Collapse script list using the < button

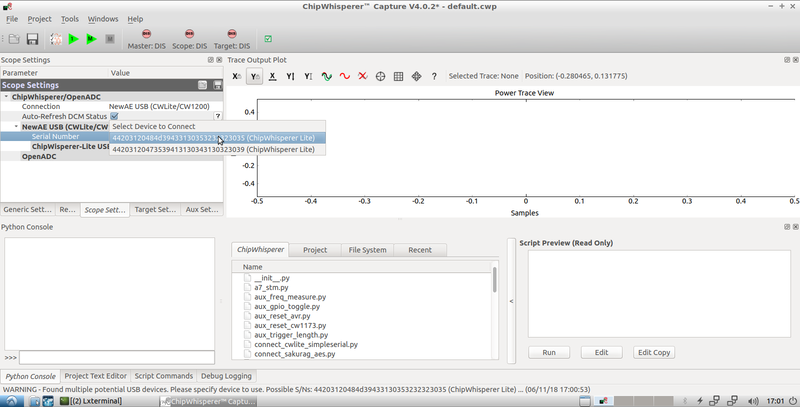click(x=511, y=301)
